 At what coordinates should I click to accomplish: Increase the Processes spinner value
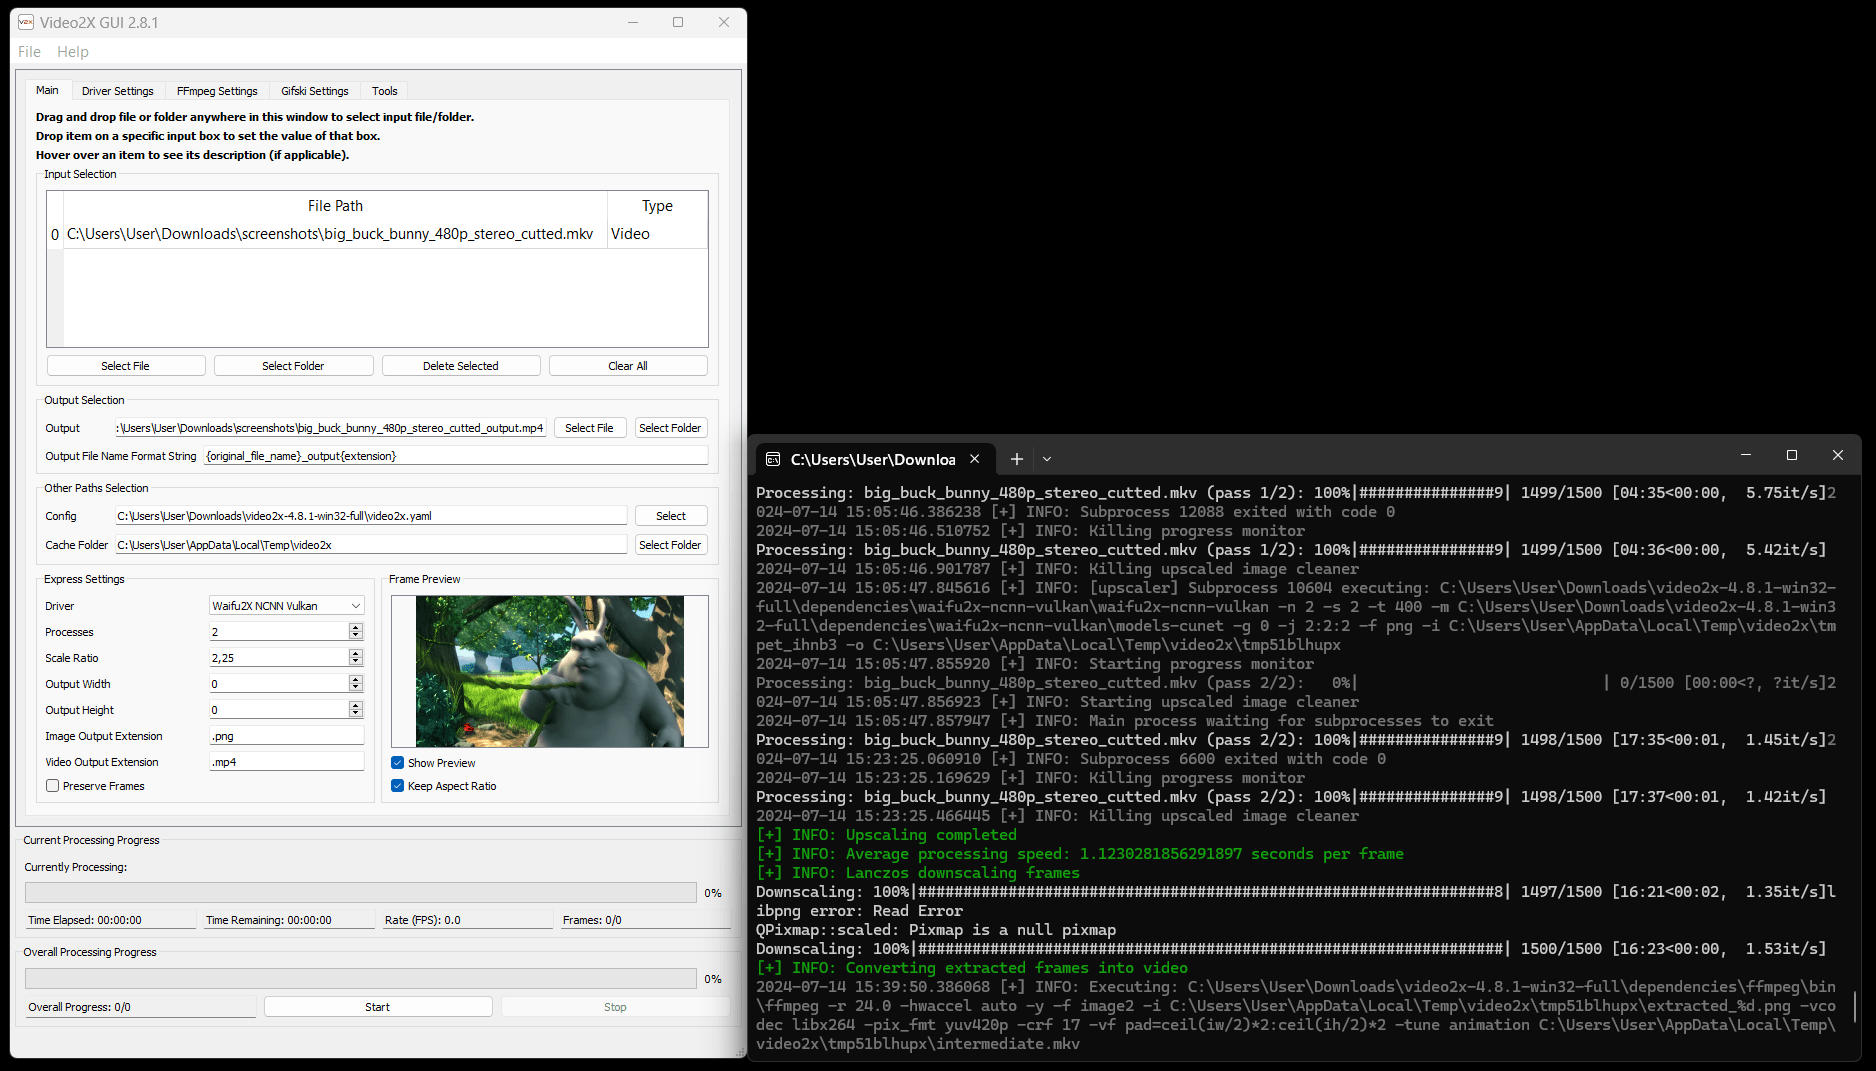(356, 627)
